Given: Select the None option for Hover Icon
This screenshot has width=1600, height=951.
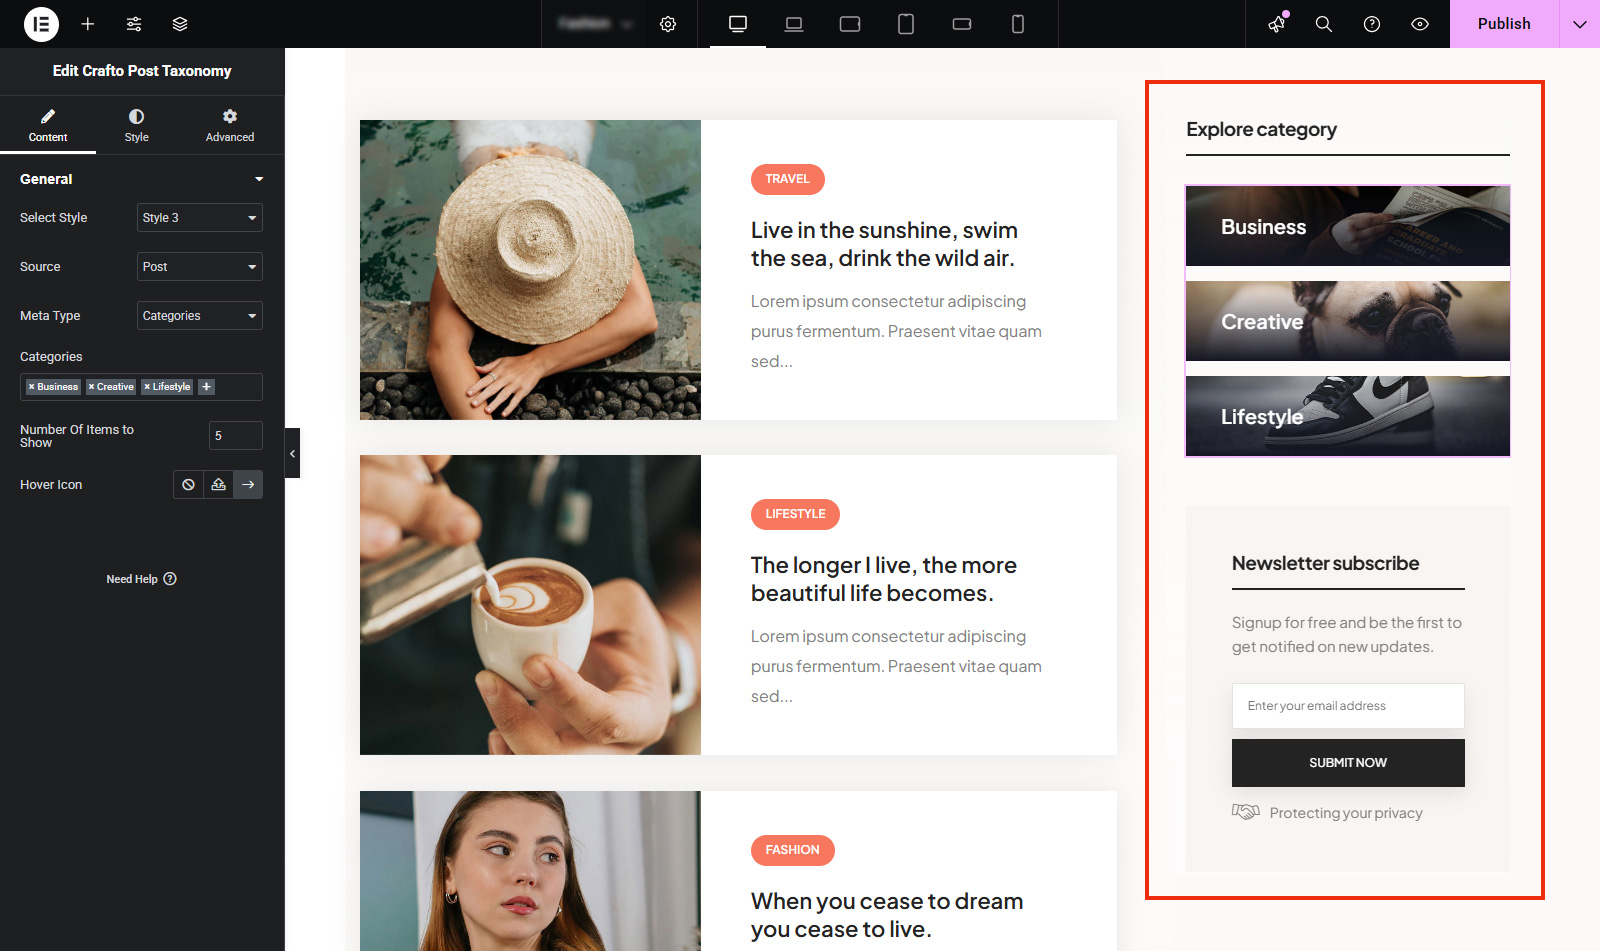Looking at the screenshot, I should 188,484.
